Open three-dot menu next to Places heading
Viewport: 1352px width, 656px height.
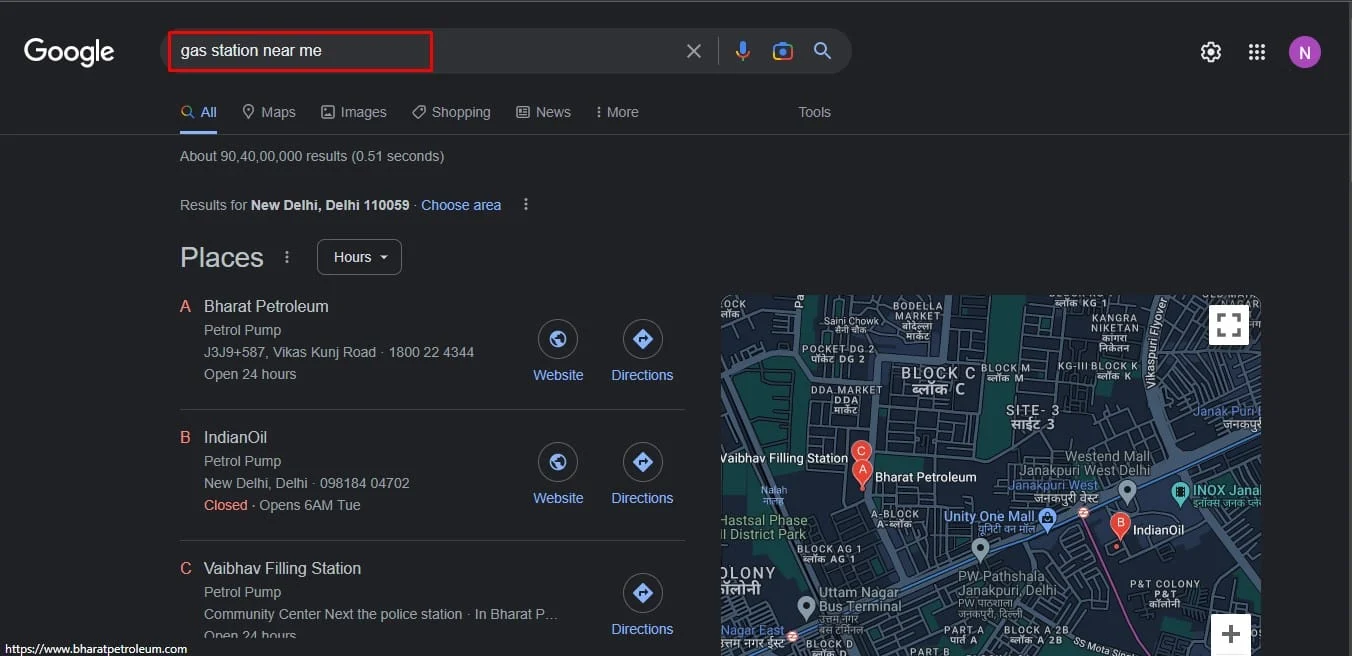click(x=287, y=257)
